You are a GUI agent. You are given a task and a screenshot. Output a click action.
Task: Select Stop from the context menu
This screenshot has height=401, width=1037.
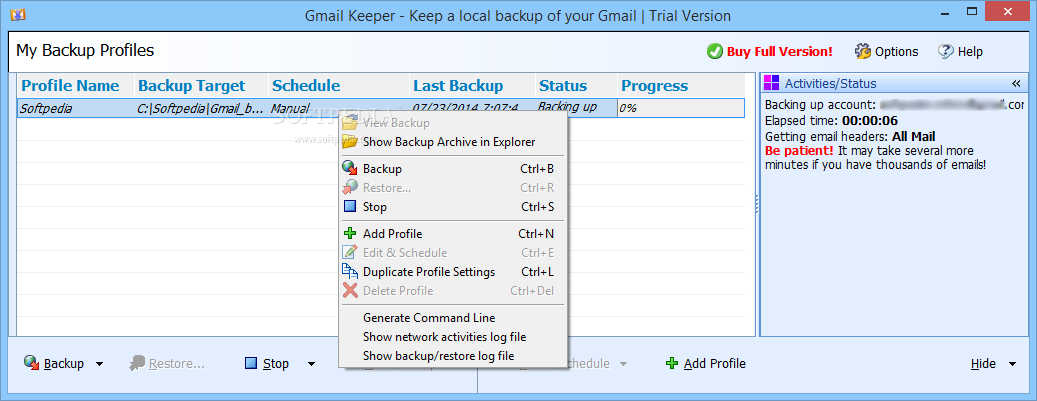coord(452,207)
